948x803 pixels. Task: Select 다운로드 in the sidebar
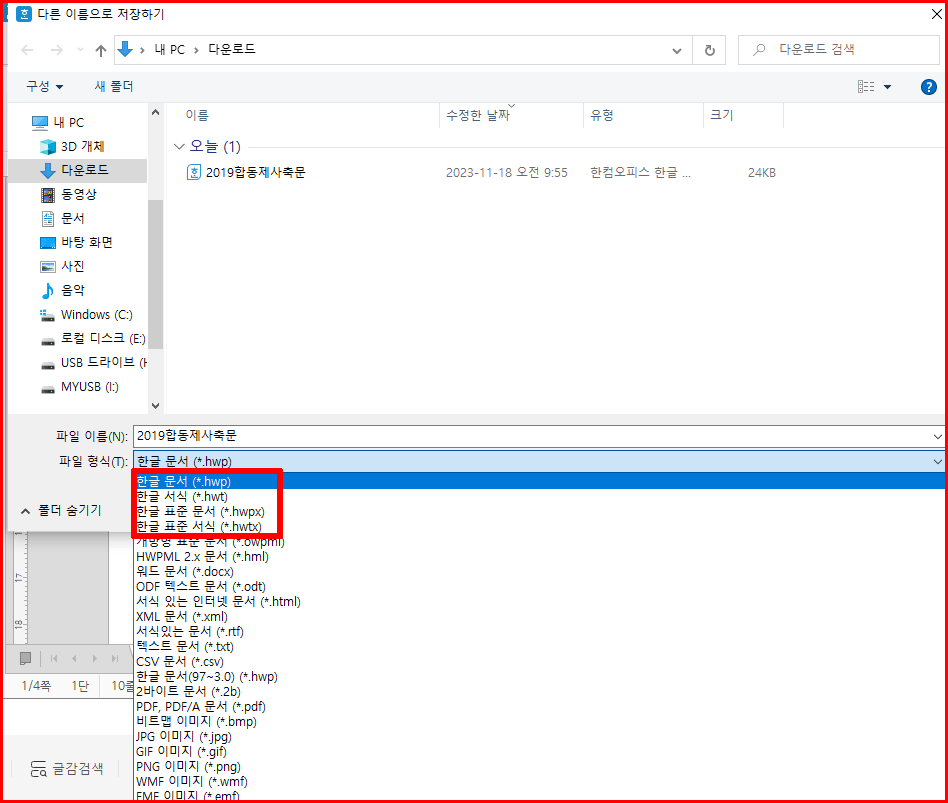tap(77, 171)
